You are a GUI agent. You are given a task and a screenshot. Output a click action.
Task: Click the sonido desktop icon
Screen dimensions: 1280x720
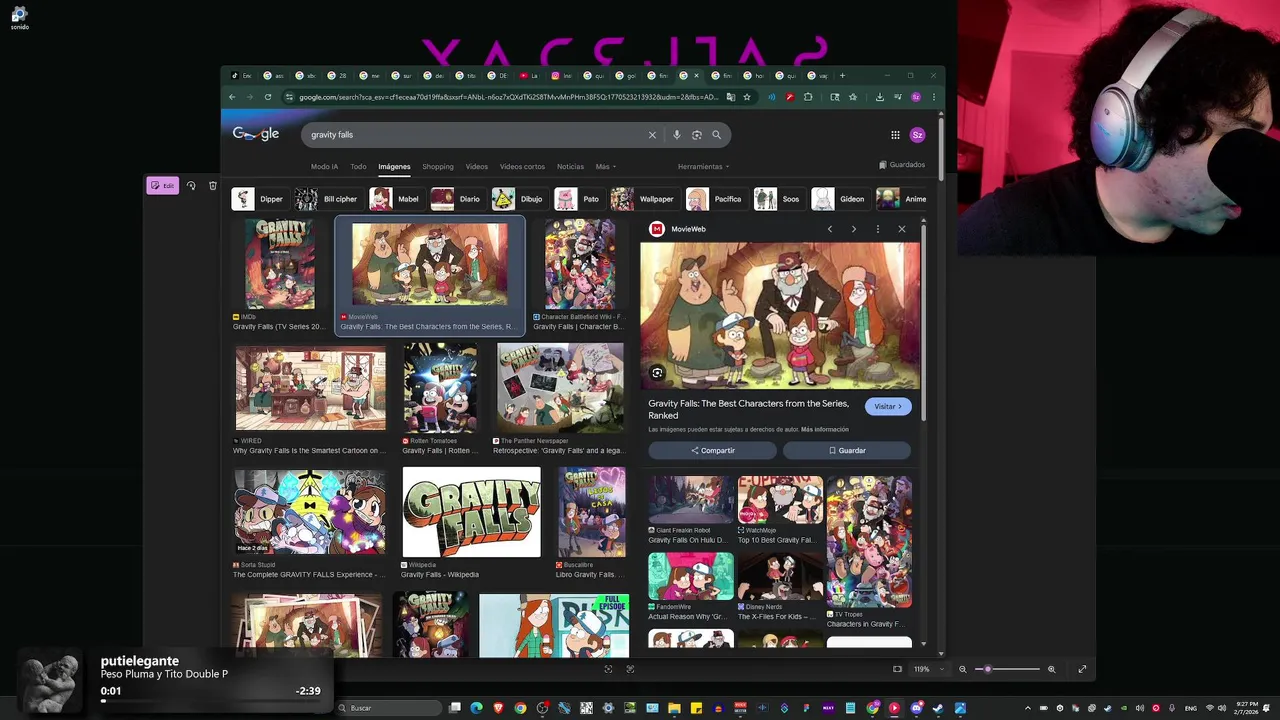pos(19,17)
